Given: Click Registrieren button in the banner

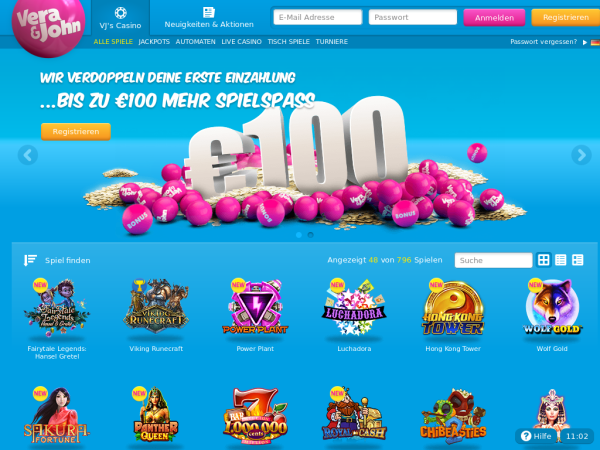Looking at the screenshot, I should 76,132.
